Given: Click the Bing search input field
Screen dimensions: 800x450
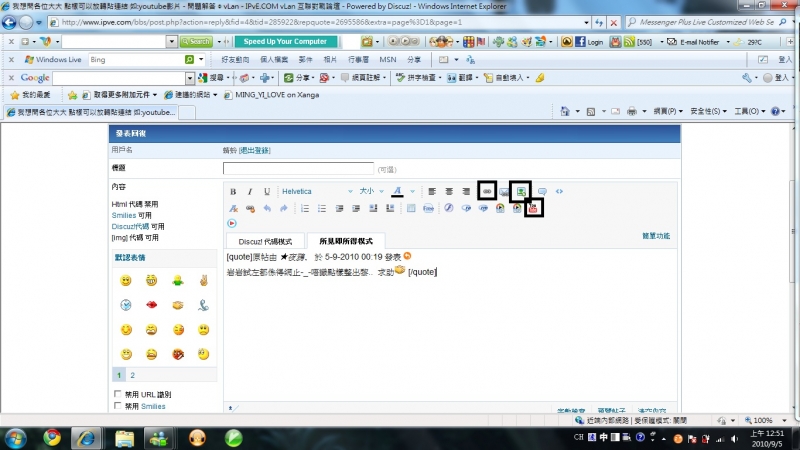Looking at the screenshot, I should click(x=136, y=60).
